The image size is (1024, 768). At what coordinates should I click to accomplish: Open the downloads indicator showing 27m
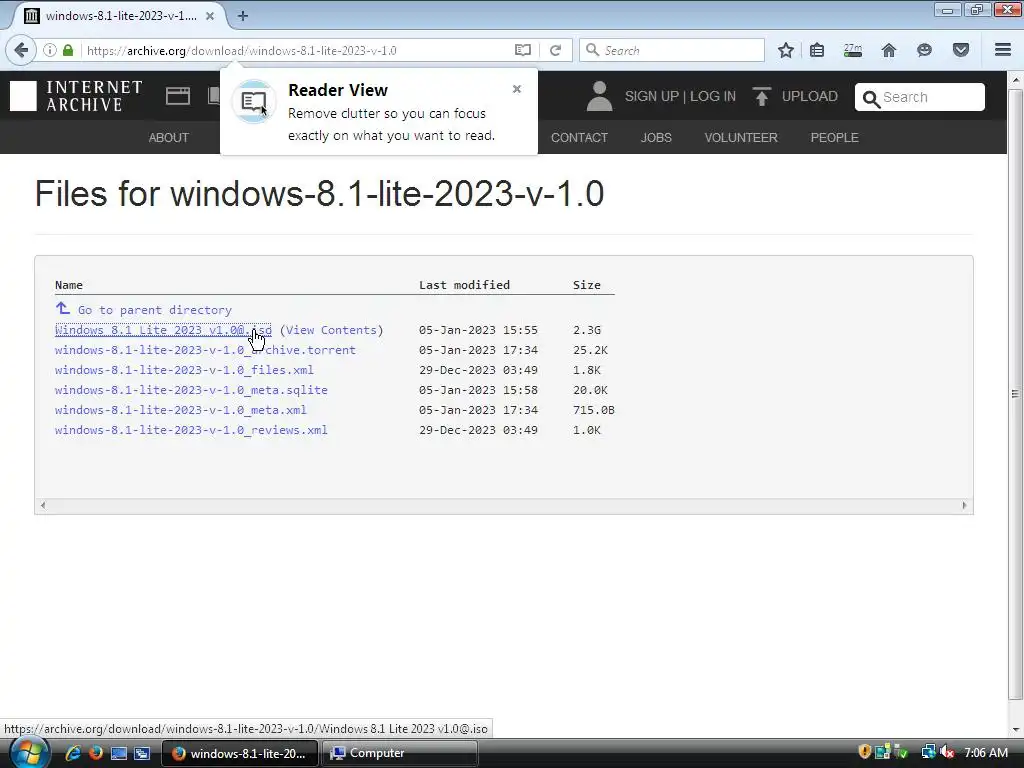click(853, 50)
